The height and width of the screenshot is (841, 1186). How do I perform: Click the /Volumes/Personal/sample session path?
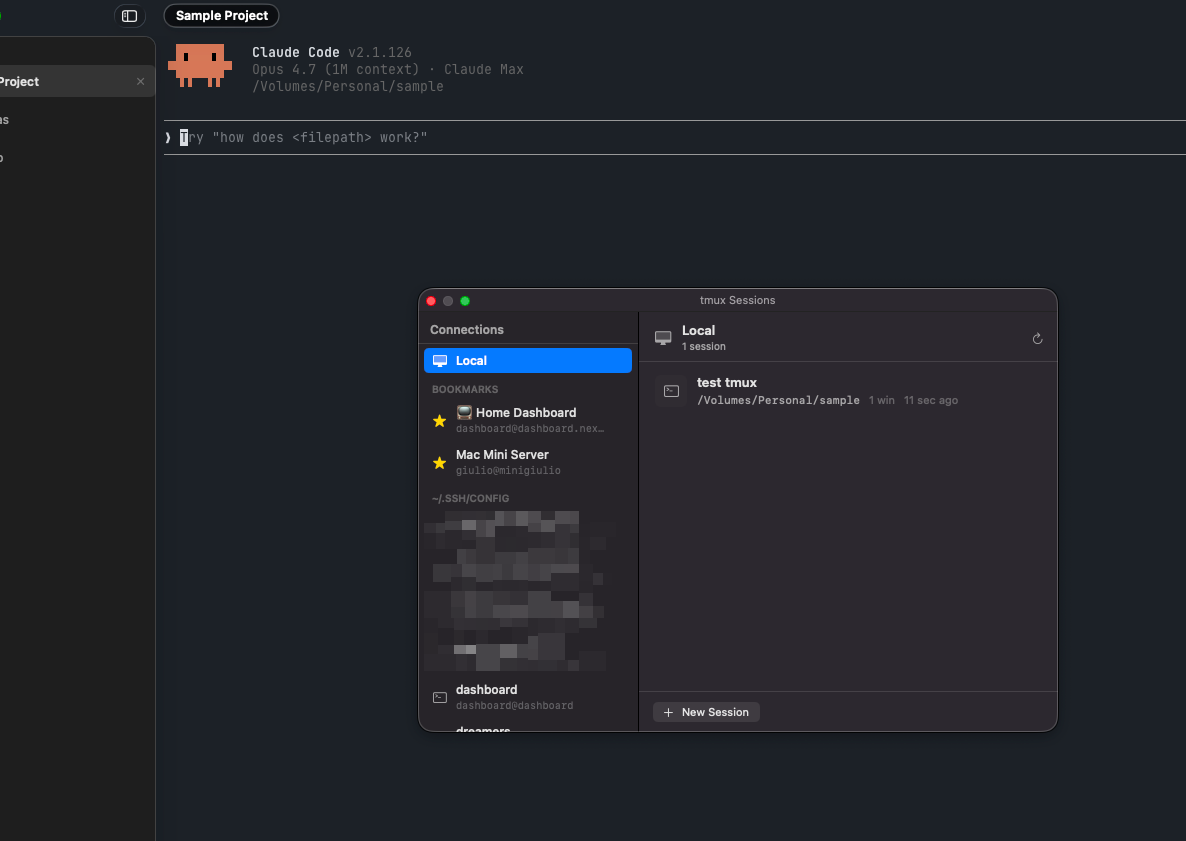pos(778,400)
